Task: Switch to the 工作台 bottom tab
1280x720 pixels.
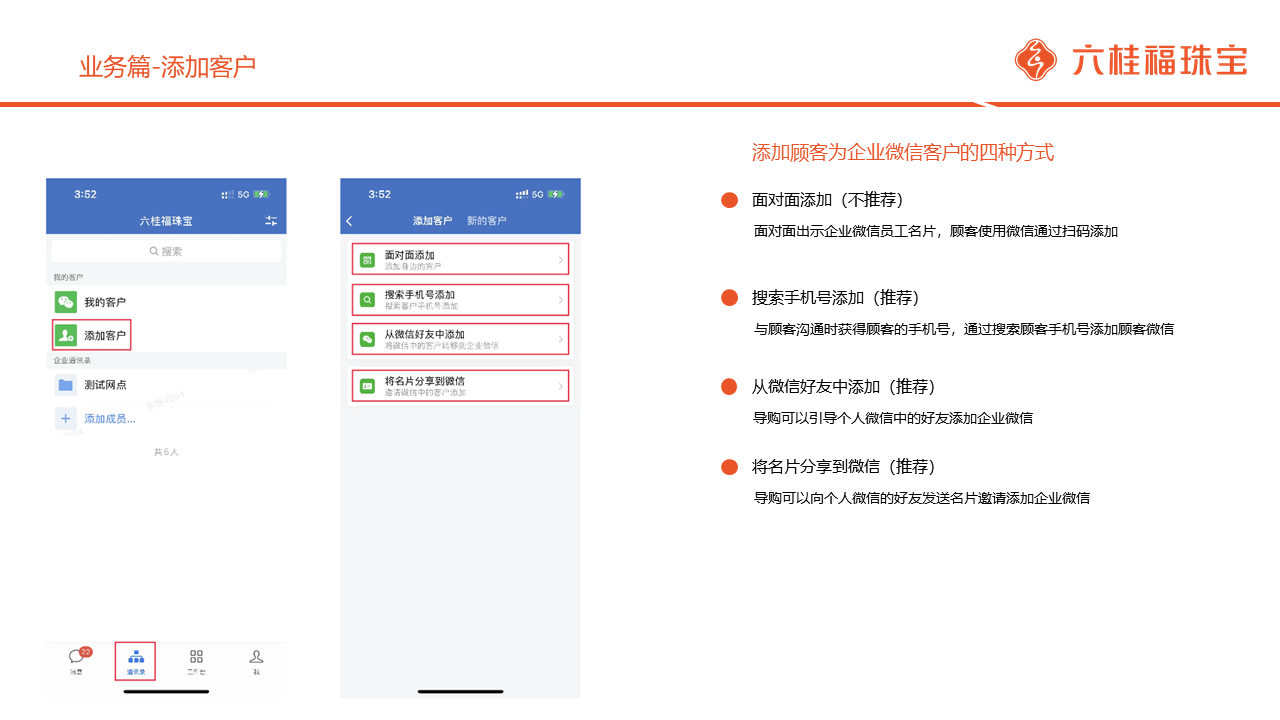Action: coord(196,661)
